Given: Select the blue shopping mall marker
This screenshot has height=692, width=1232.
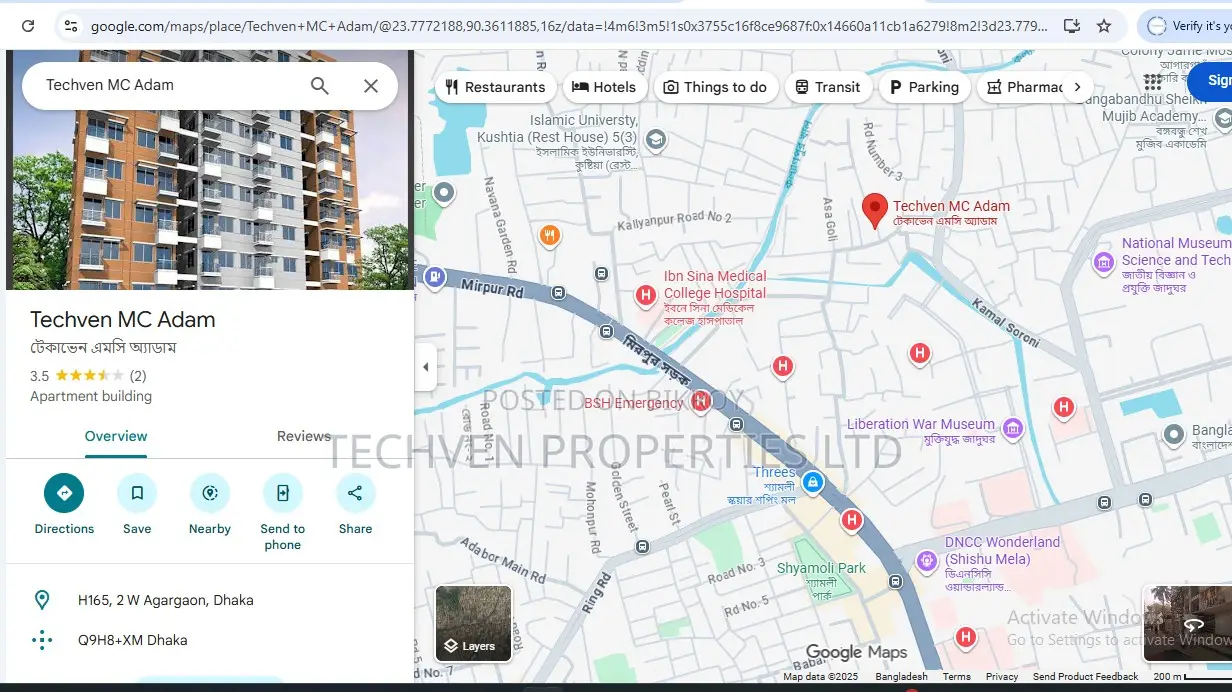Looking at the screenshot, I should tap(813, 482).
